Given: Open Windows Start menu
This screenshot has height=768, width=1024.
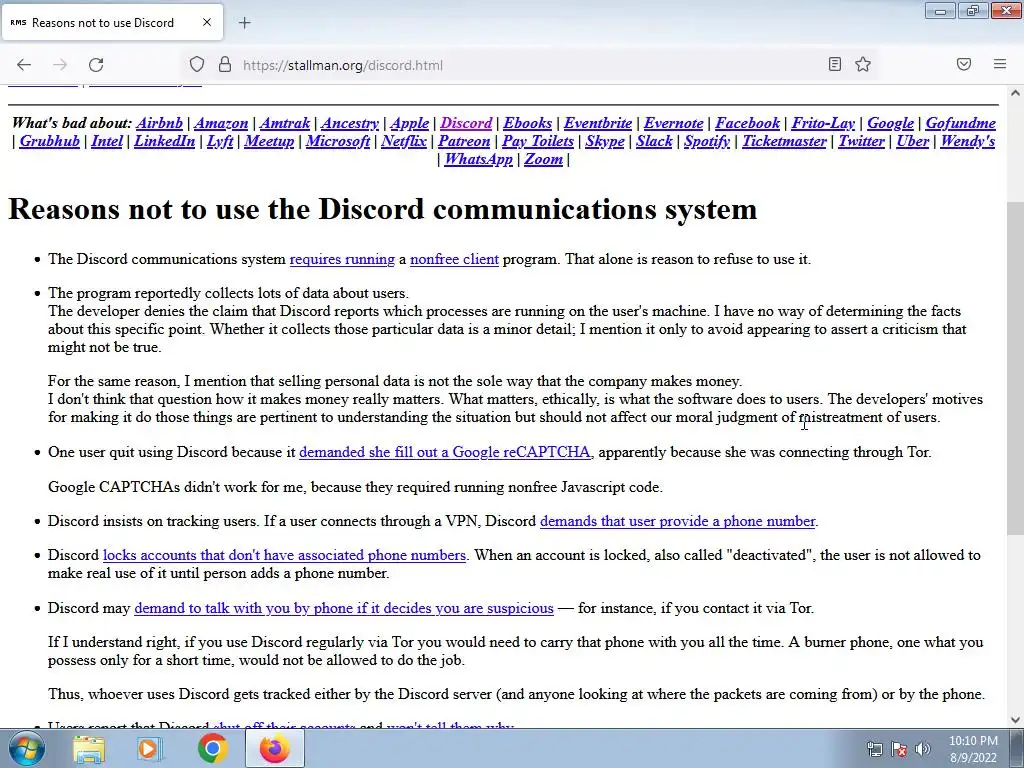Looking at the screenshot, I should pyautogui.click(x=26, y=748).
